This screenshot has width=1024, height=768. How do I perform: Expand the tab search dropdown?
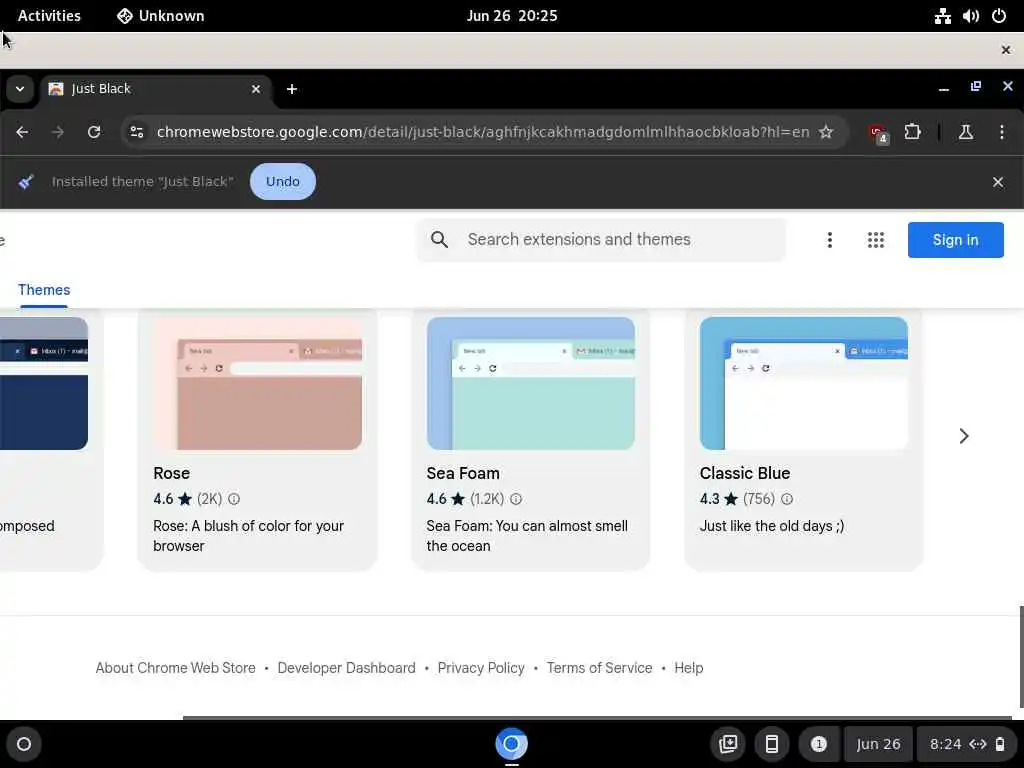click(20, 89)
